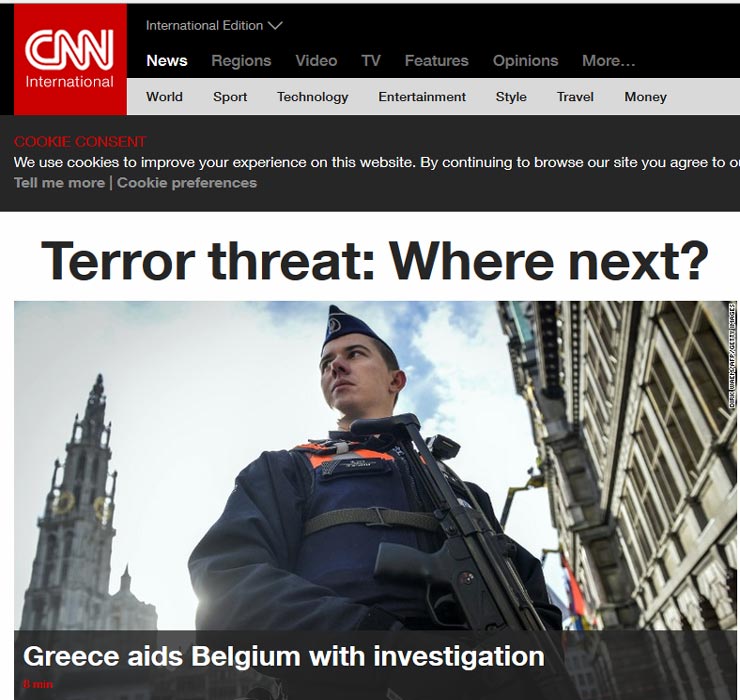The image size is (740, 700).
Task: Navigate to Opinions
Action: click(525, 61)
